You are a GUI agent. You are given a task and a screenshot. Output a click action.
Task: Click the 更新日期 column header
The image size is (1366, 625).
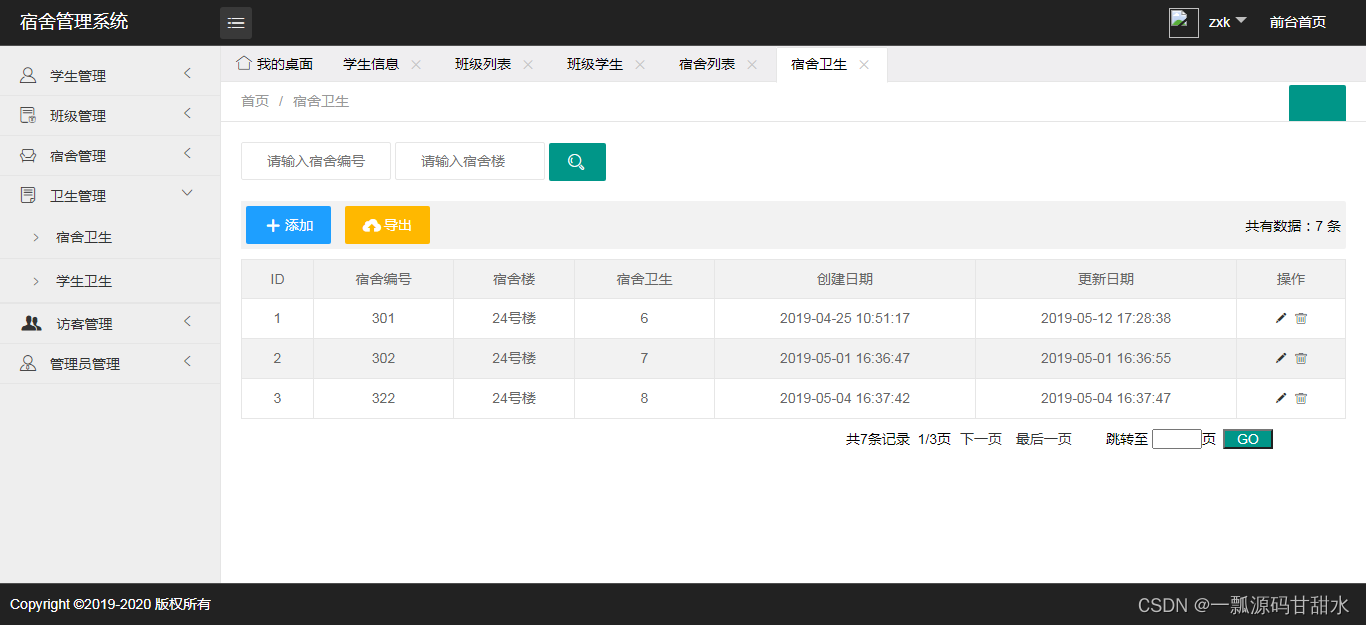[1106, 279]
